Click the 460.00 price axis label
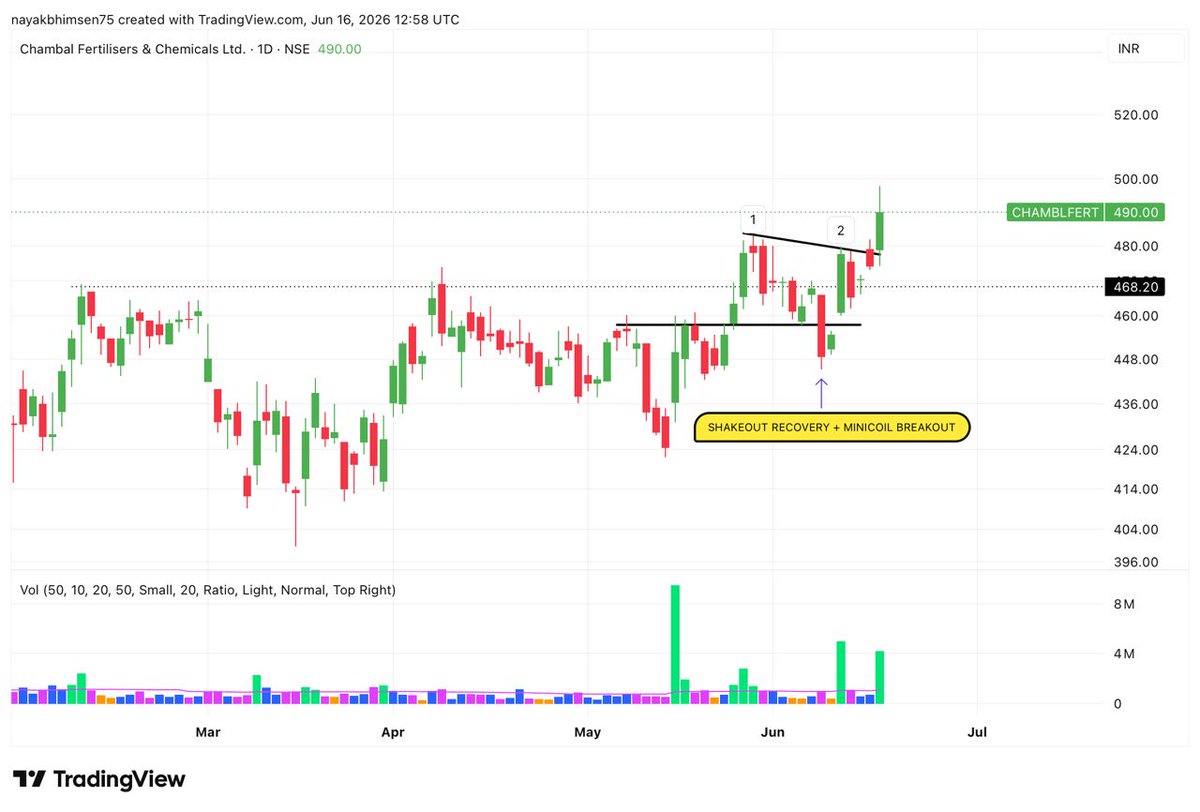 tap(1135, 316)
